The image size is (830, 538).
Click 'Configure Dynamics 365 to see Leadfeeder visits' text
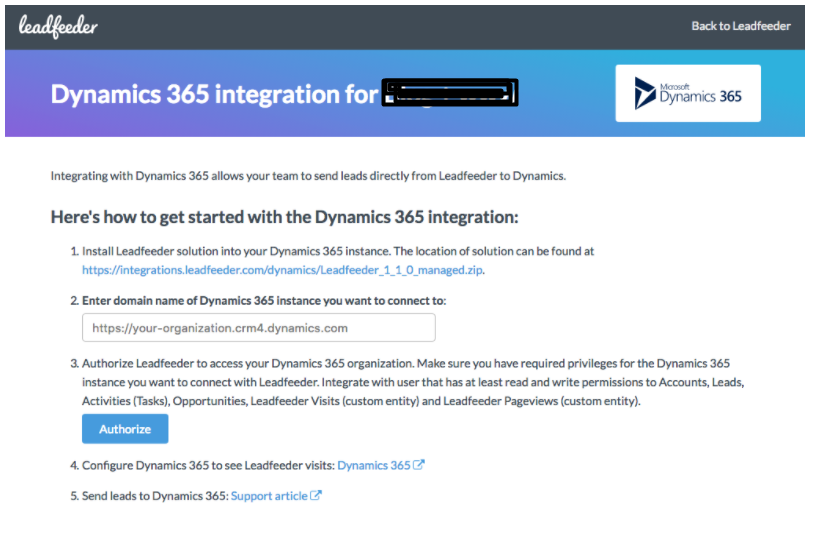click(209, 465)
